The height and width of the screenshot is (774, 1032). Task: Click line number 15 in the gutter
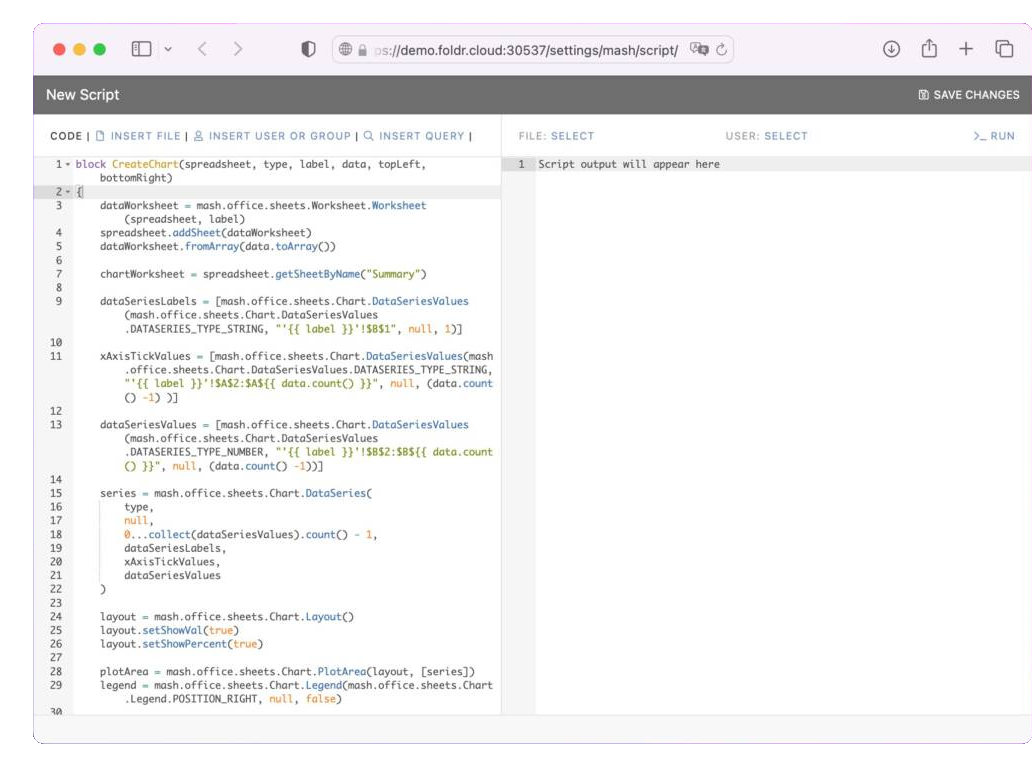click(56, 493)
